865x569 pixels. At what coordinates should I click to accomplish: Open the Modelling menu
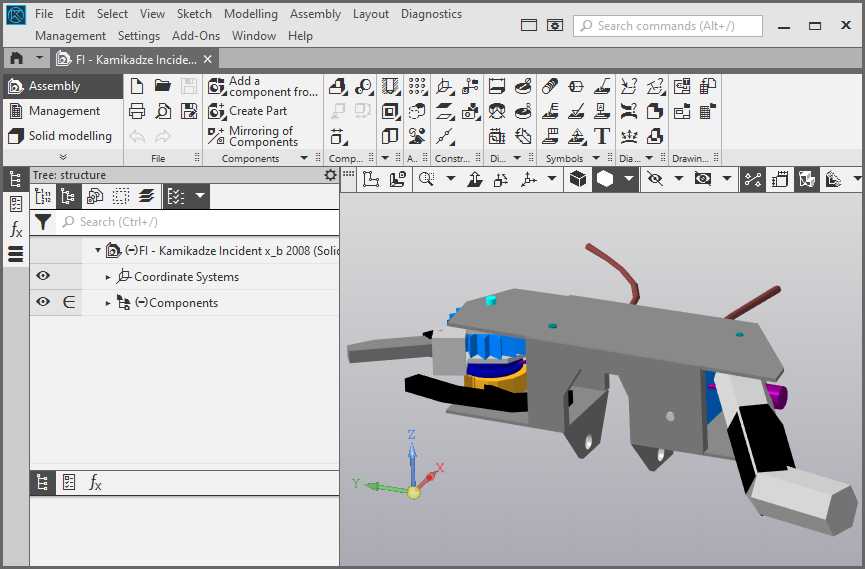(250, 14)
